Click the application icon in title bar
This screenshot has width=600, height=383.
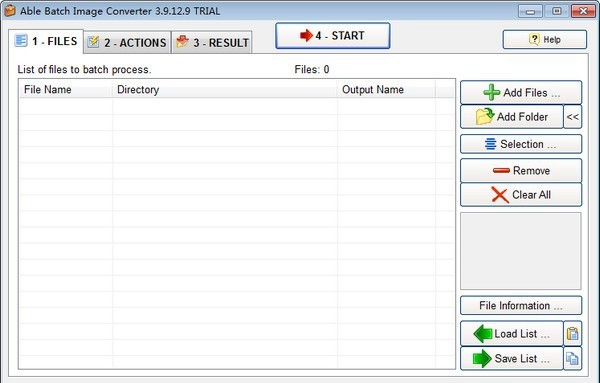10,10
